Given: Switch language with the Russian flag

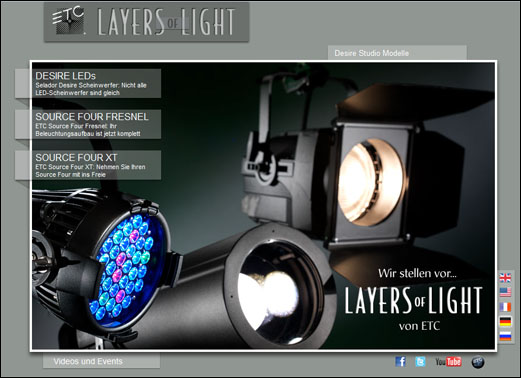Looking at the screenshot, I should click(x=505, y=336).
